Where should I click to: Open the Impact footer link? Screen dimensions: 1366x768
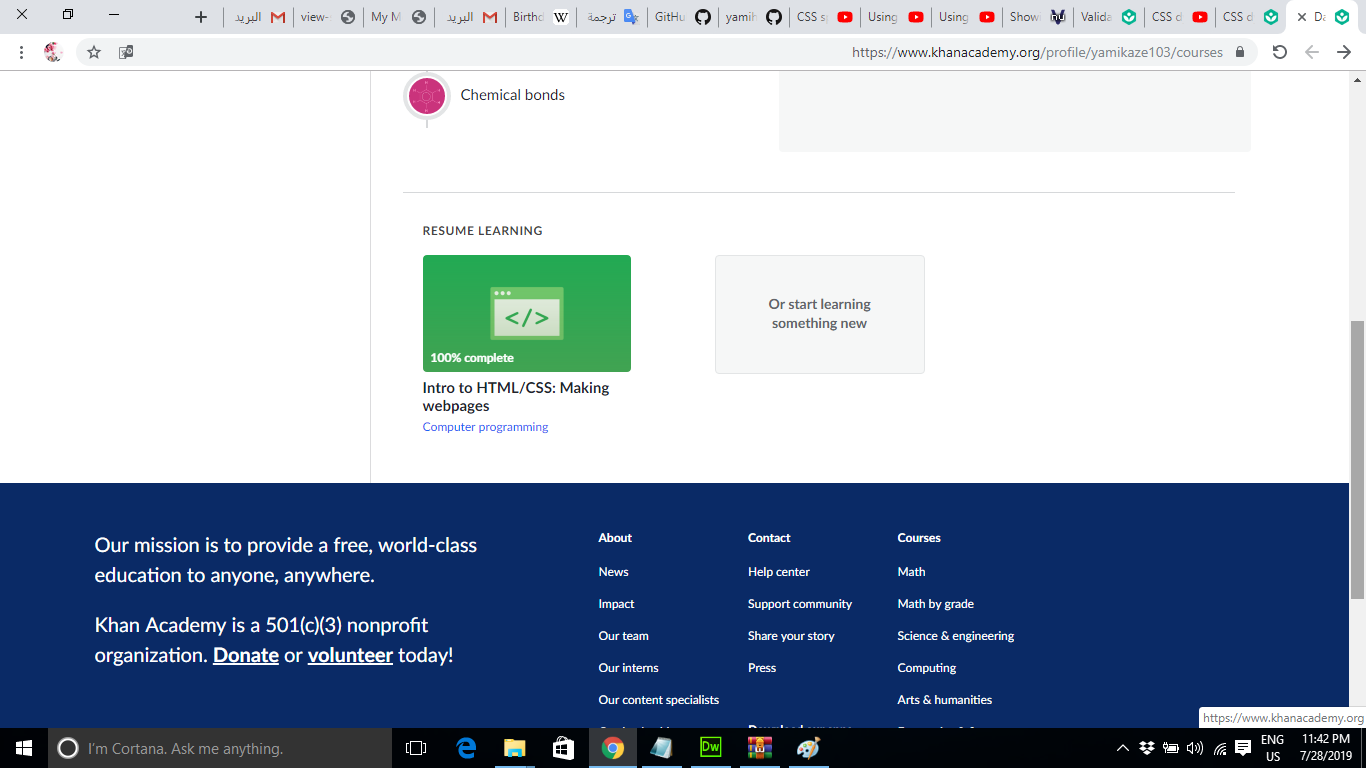tap(616, 604)
